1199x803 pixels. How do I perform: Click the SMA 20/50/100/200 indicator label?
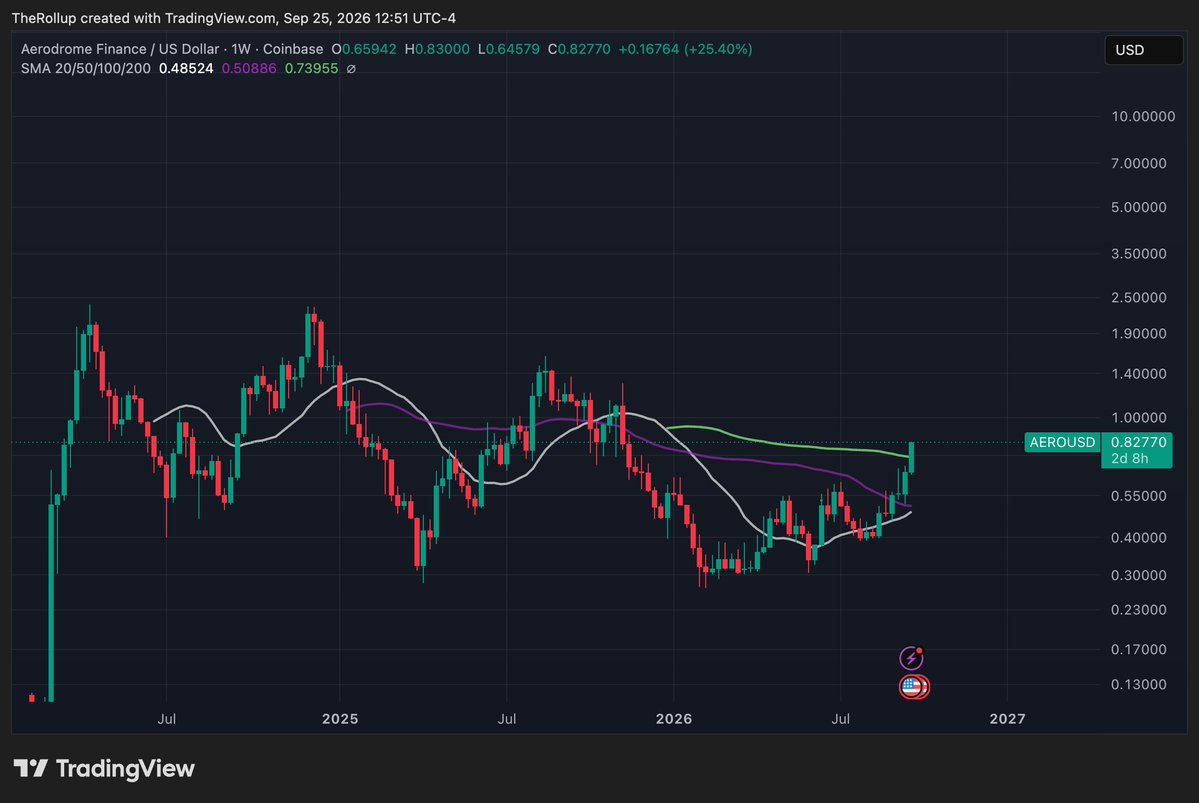tap(86, 69)
